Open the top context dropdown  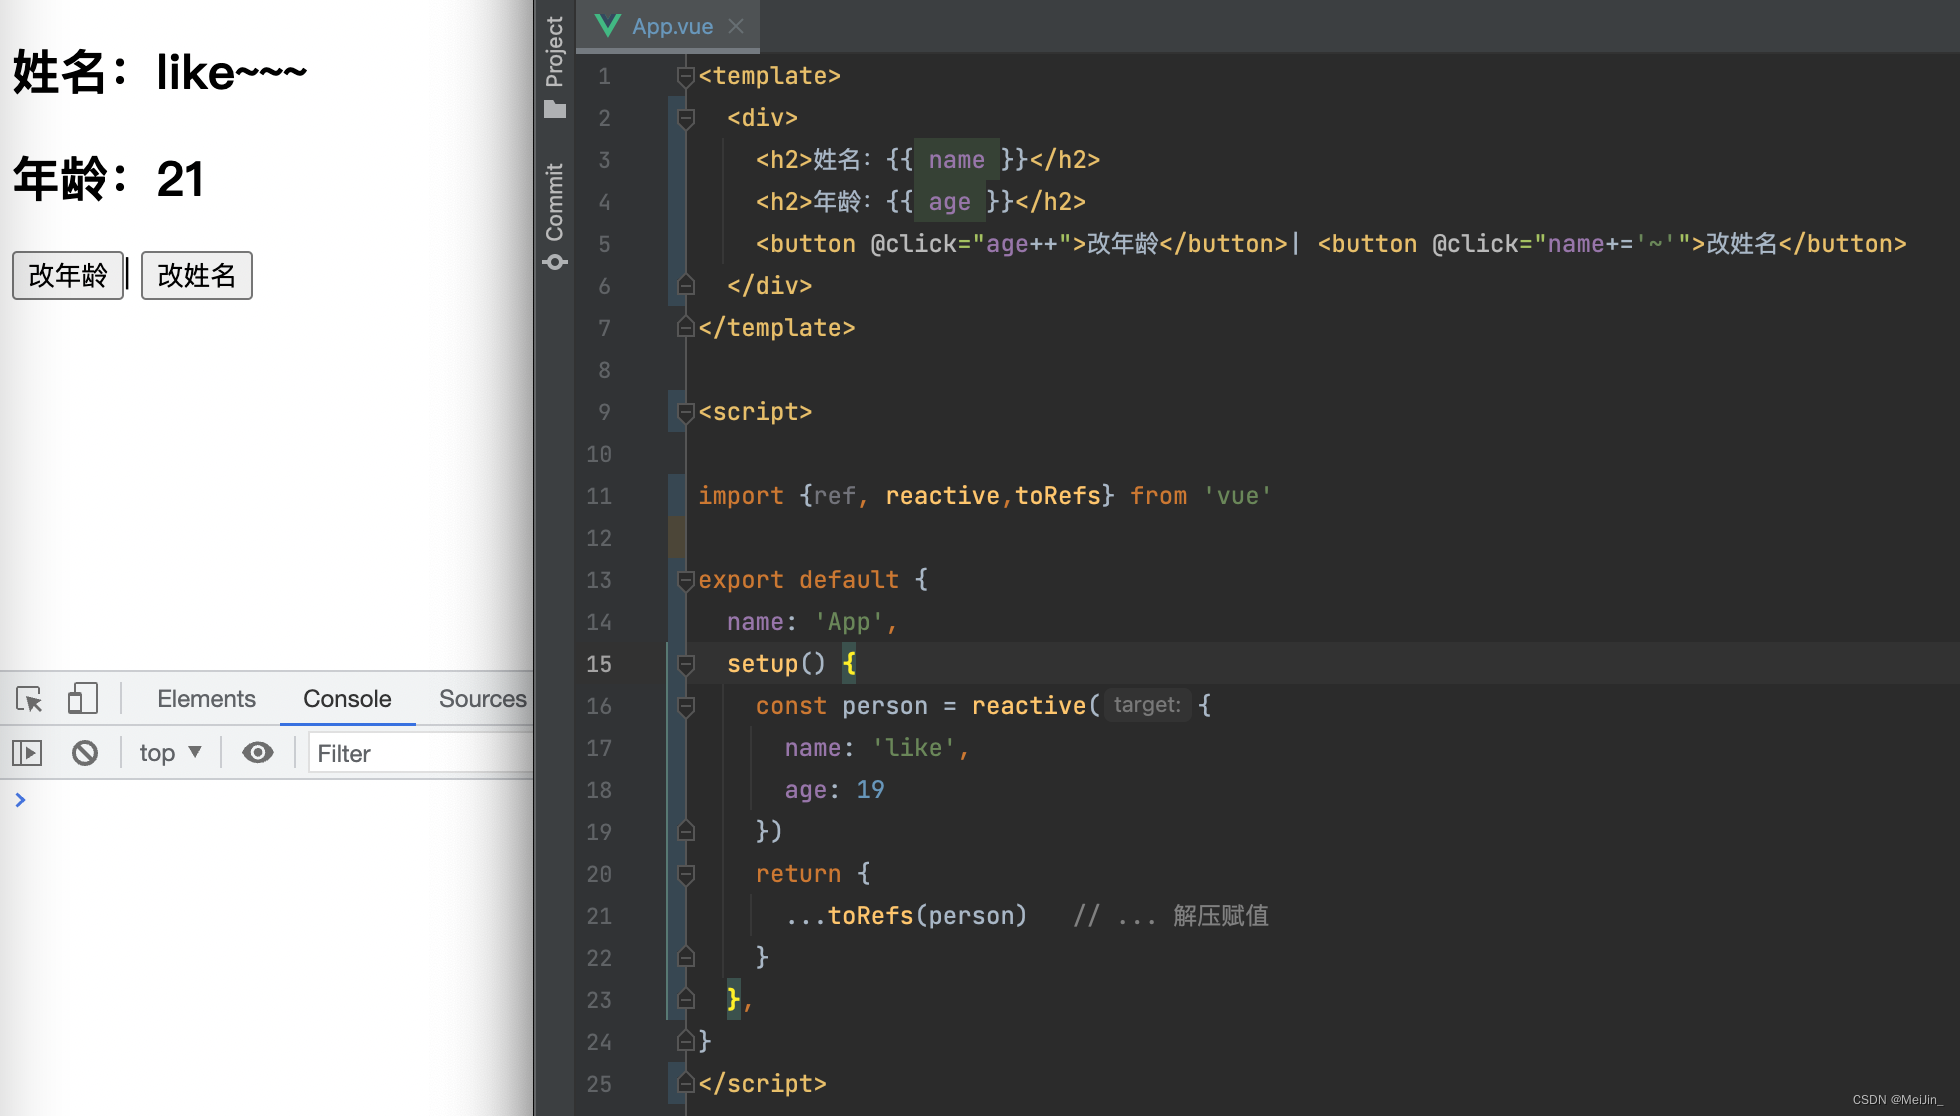coord(170,753)
